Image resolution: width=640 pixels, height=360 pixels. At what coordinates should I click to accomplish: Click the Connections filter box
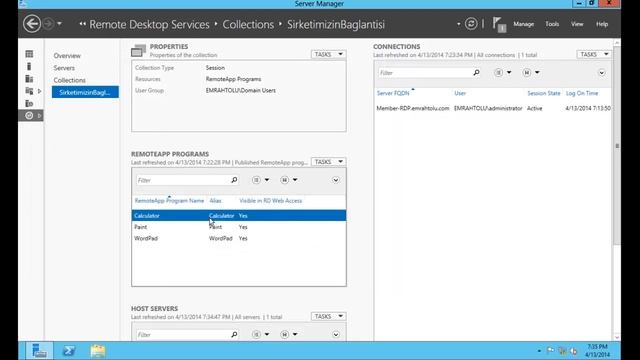pos(424,73)
